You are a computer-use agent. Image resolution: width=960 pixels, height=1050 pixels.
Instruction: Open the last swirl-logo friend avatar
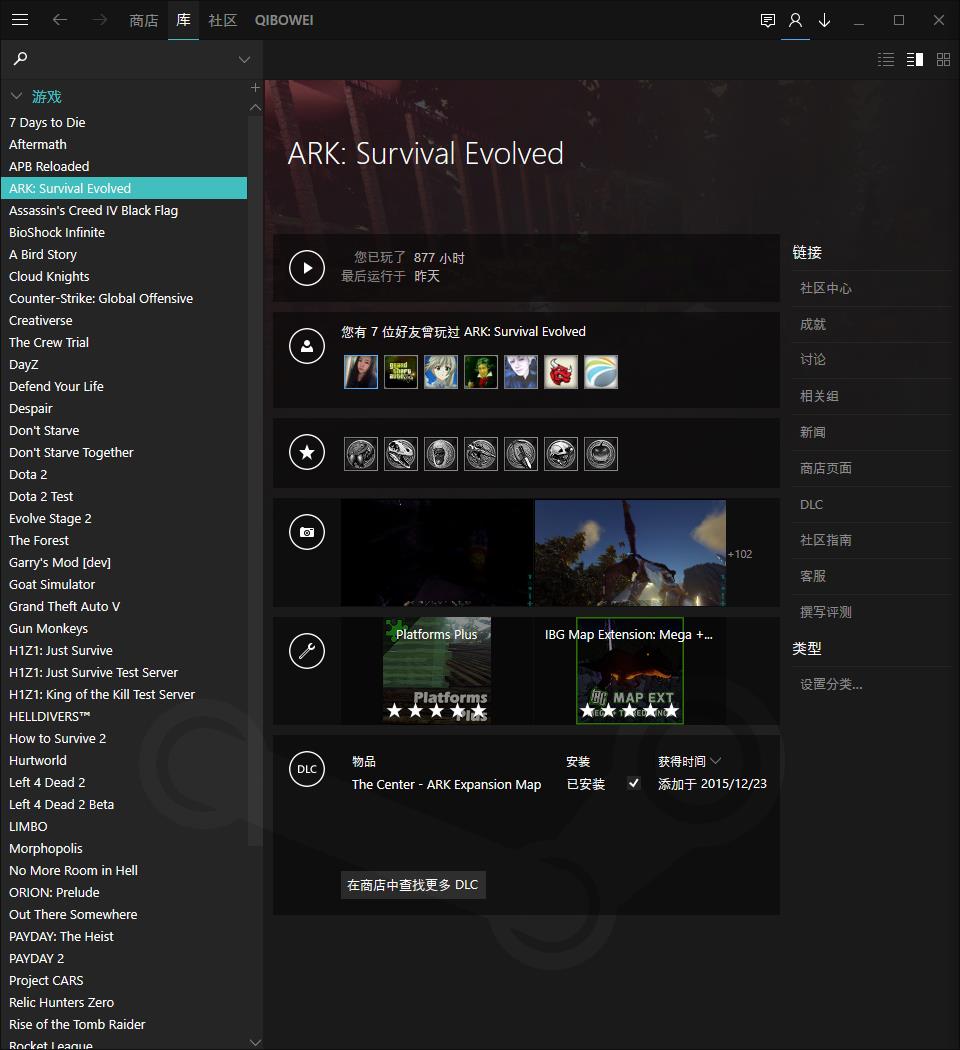click(601, 372)
